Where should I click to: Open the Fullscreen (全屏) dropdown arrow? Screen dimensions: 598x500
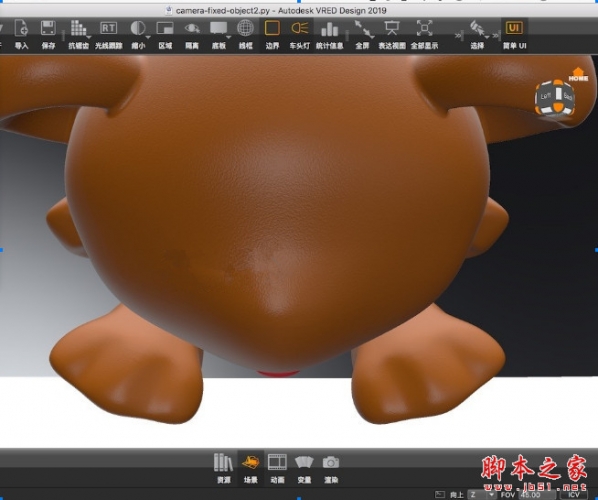point(372,37)
